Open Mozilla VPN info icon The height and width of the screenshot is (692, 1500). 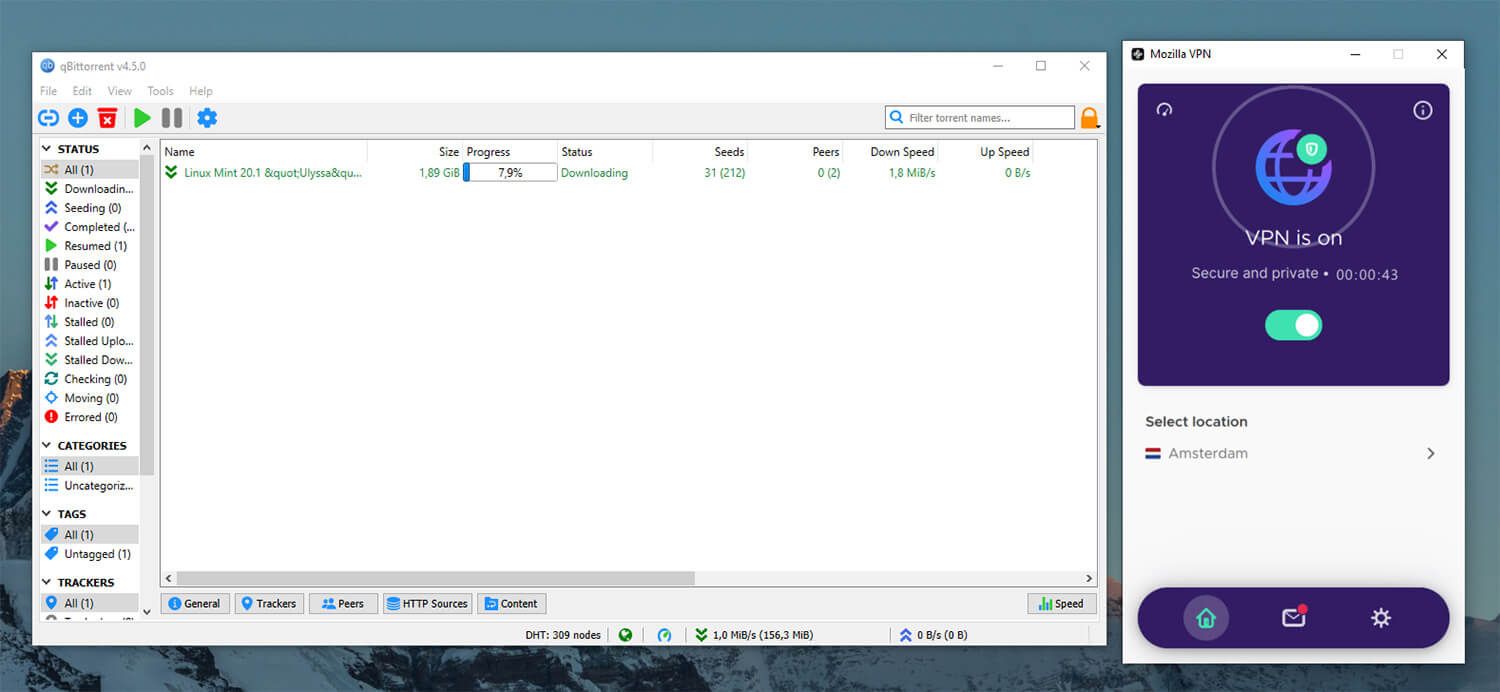[x=1423, y=110]
